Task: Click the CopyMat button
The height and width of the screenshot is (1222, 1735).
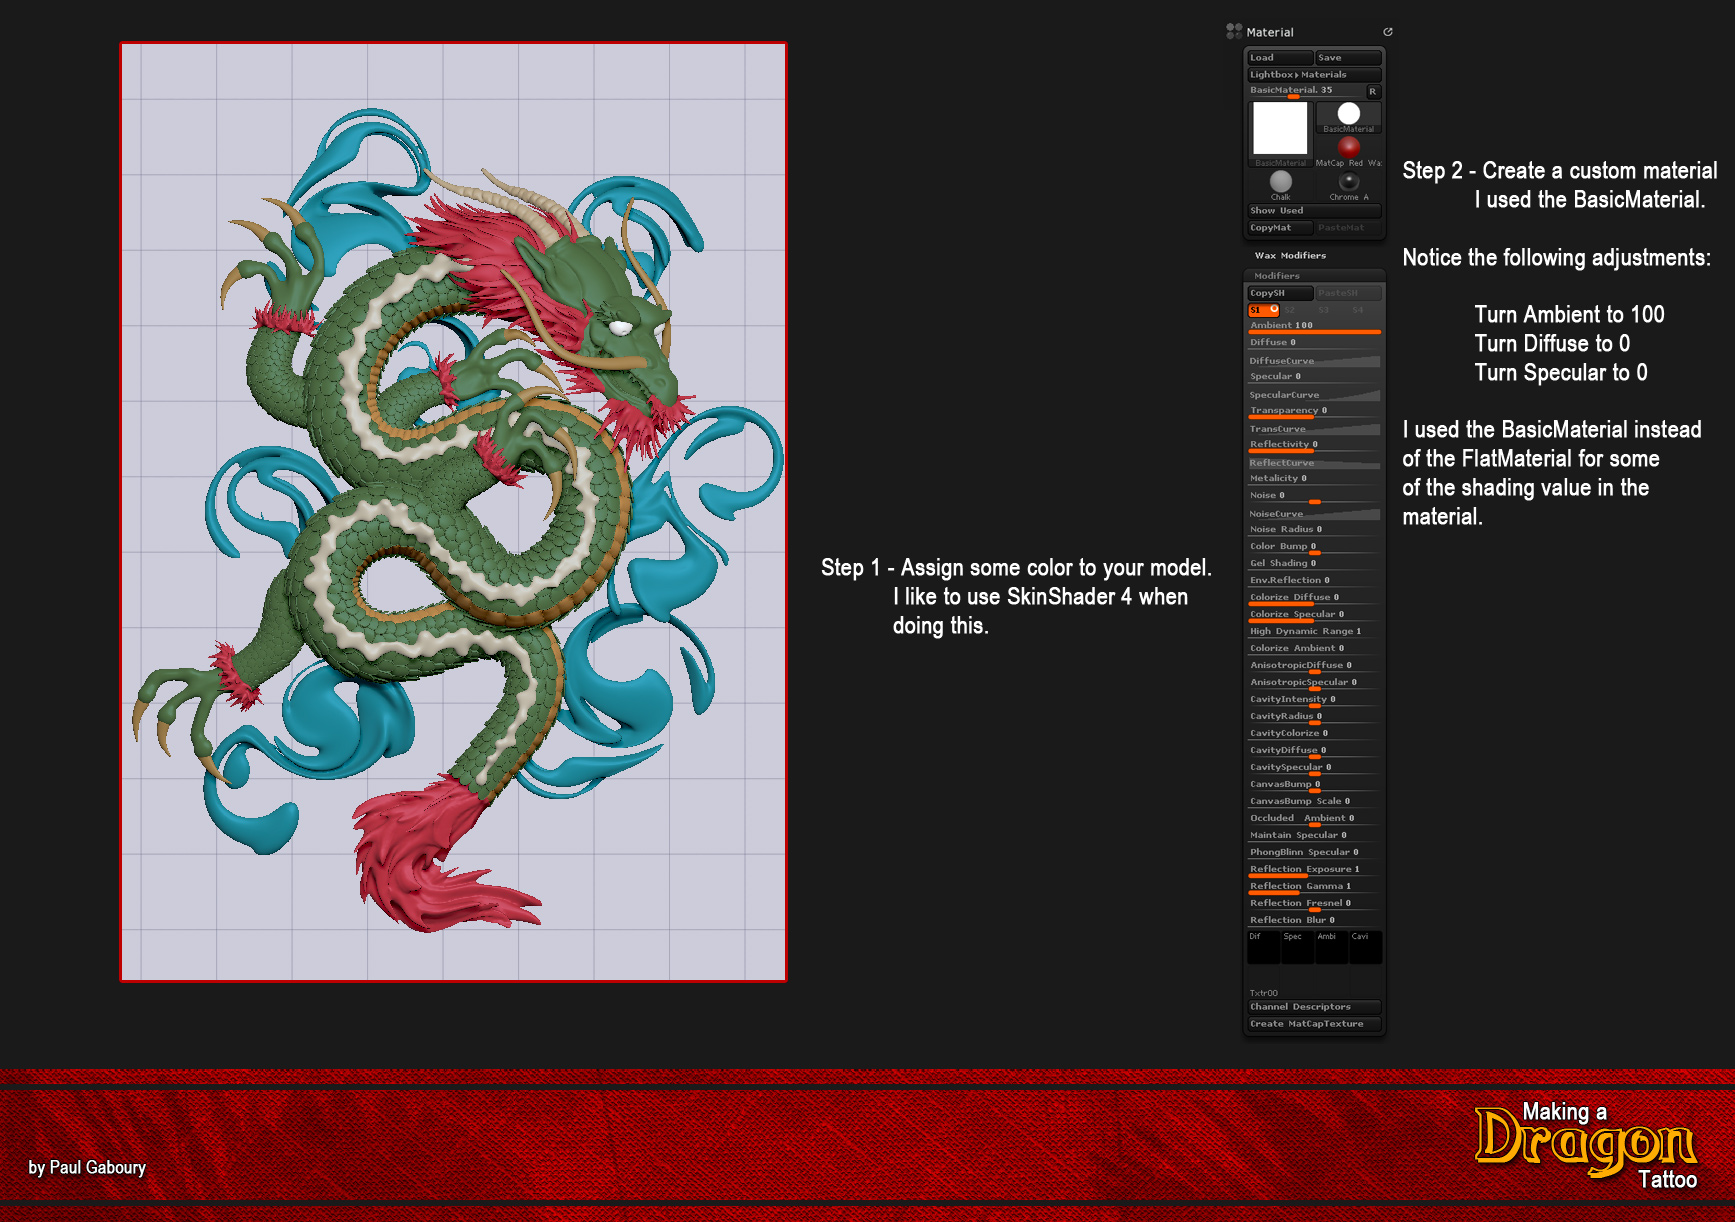Action: point(1280,228)
